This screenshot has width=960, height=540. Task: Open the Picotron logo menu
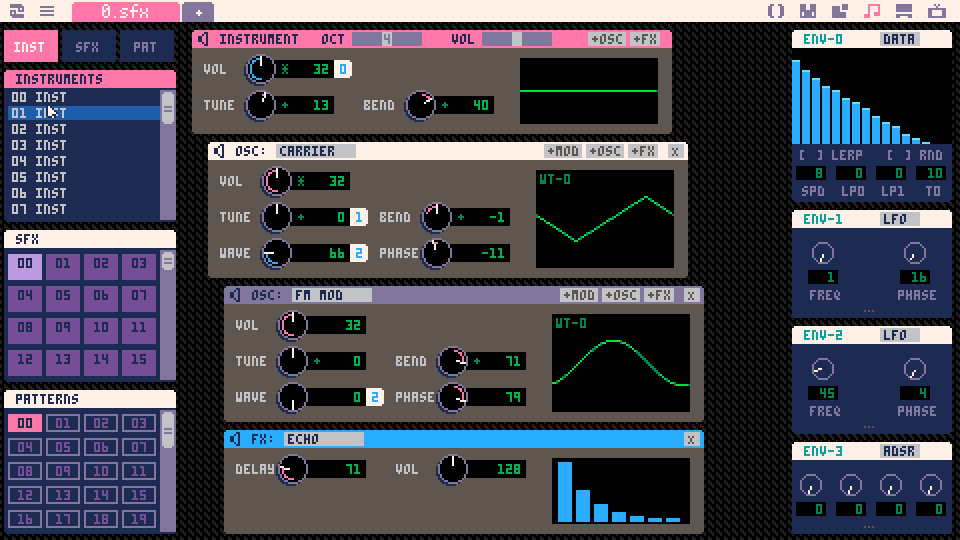click(17, 11)
